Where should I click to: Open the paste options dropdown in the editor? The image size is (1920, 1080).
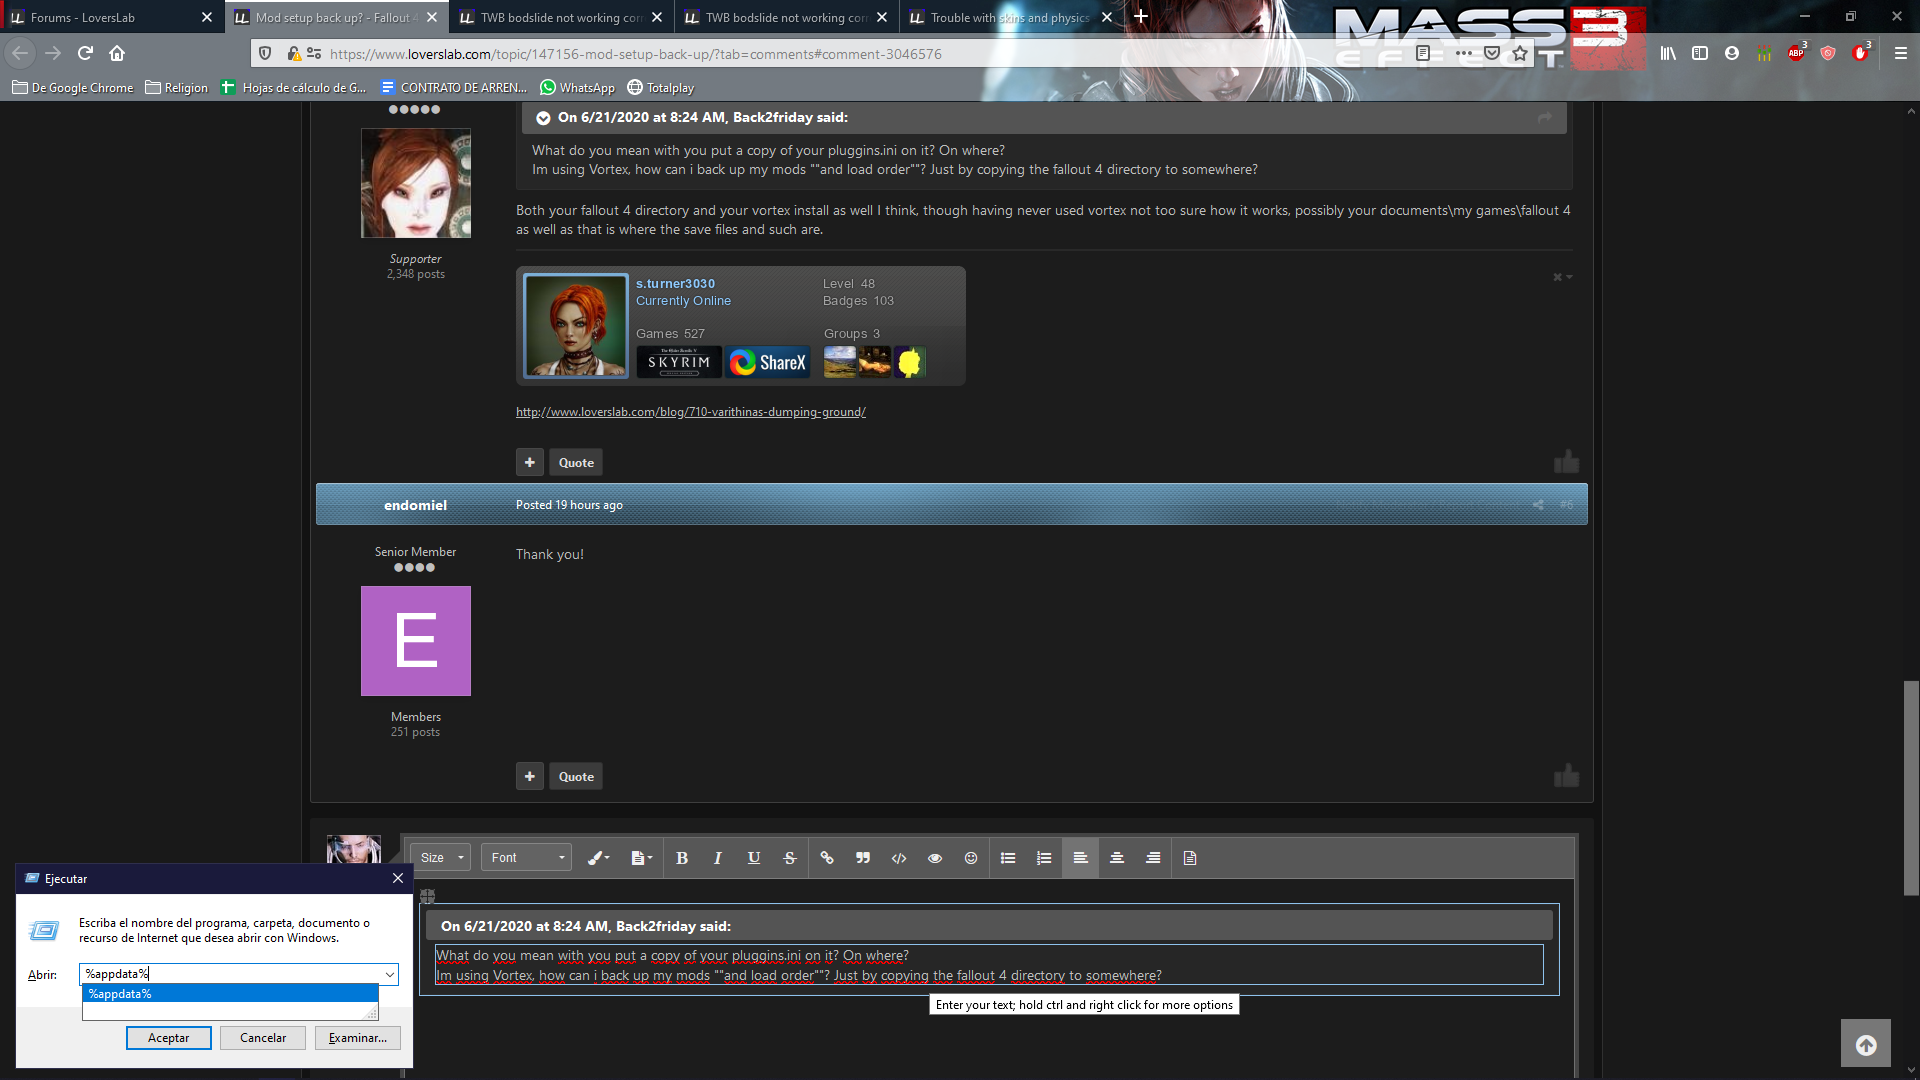click(x=641, y=858)
